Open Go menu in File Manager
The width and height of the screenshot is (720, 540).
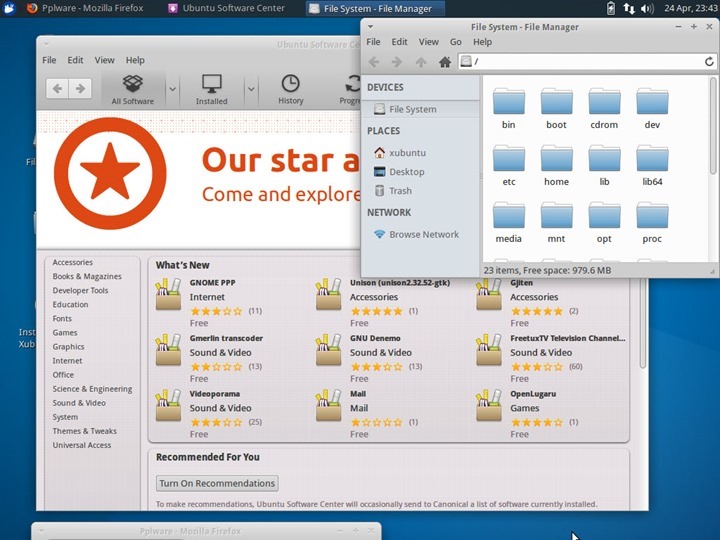tap(456, 42)
